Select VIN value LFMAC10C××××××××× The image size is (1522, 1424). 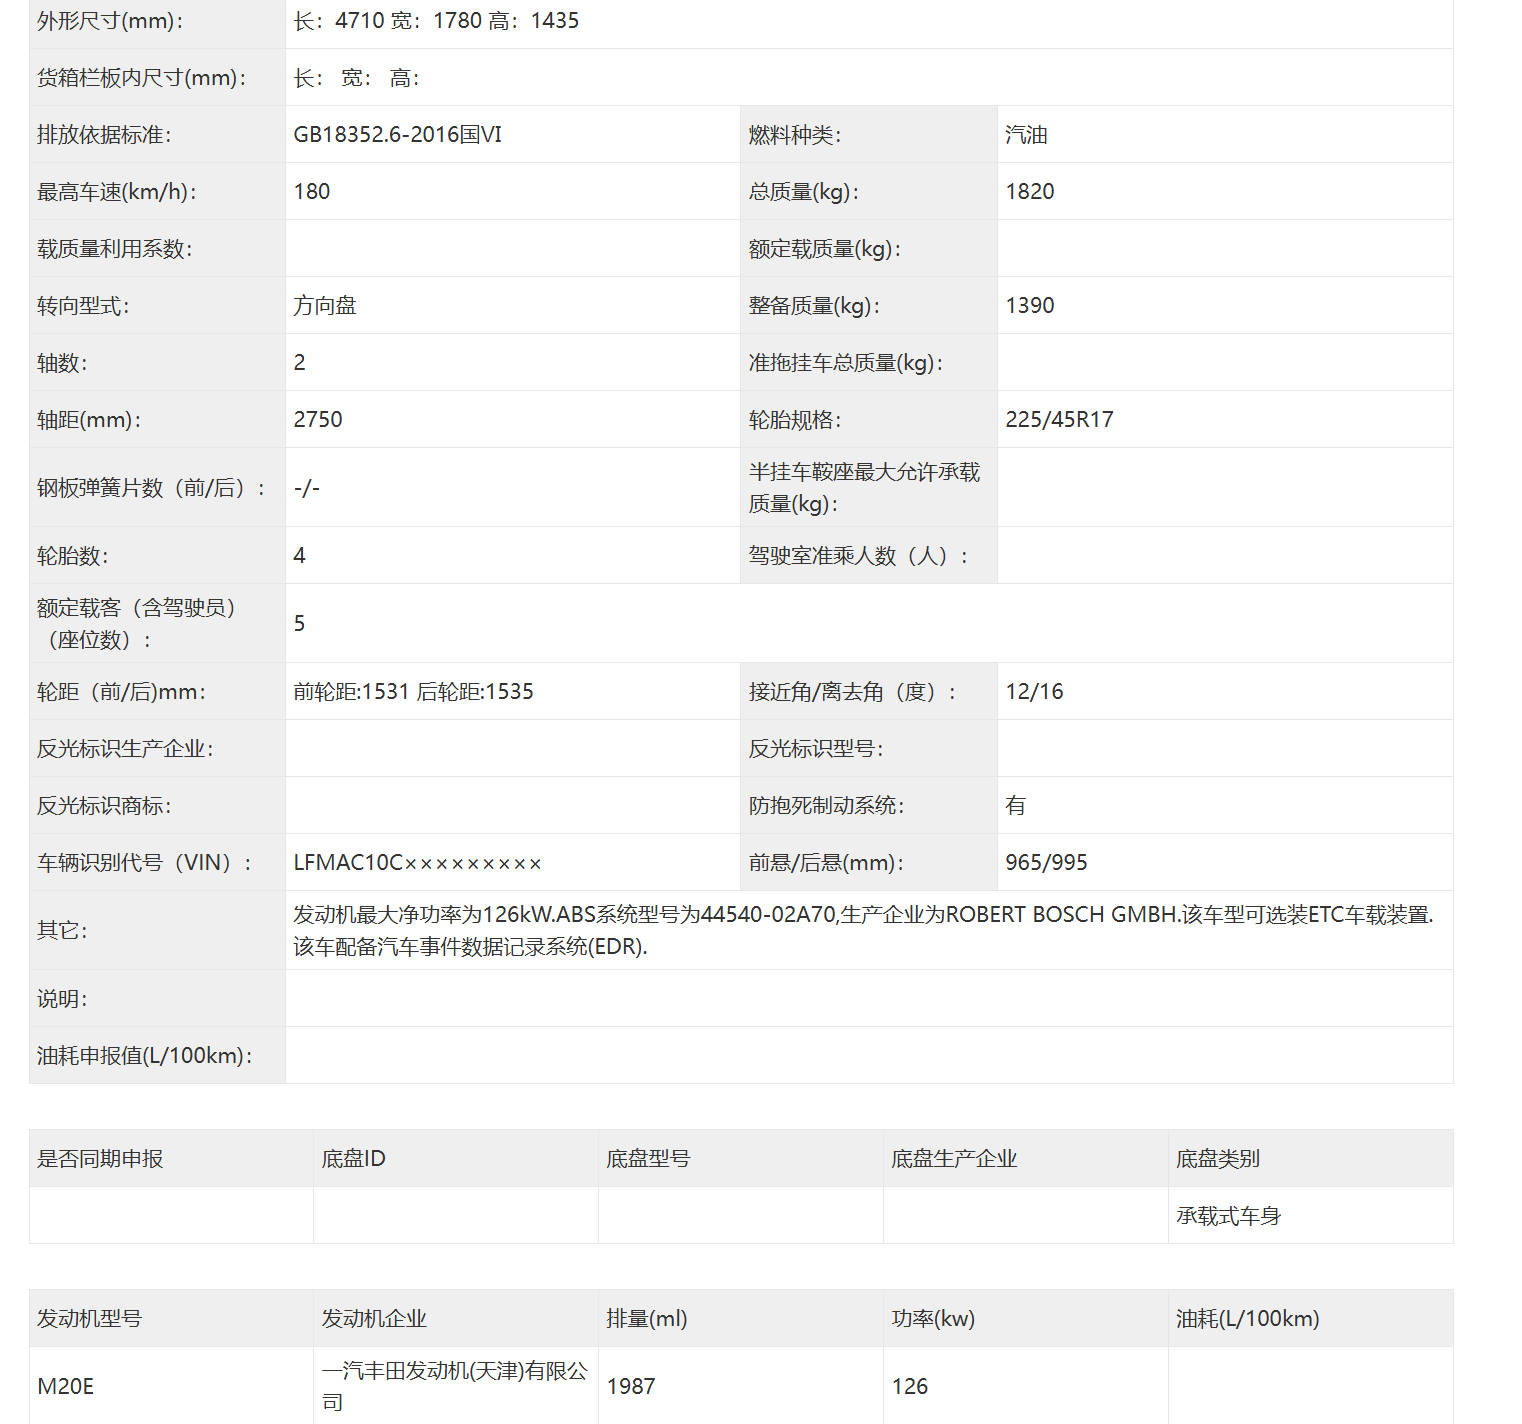418,862
